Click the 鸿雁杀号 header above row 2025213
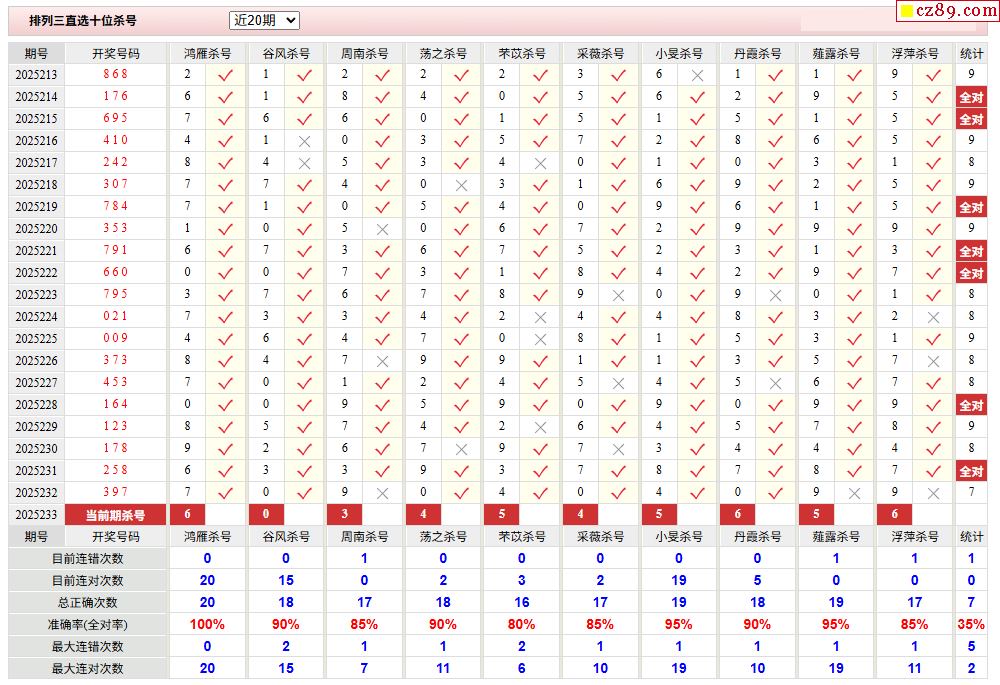Screen dimensions: 1000x685 pyautogui.click(x=207, y=54)
